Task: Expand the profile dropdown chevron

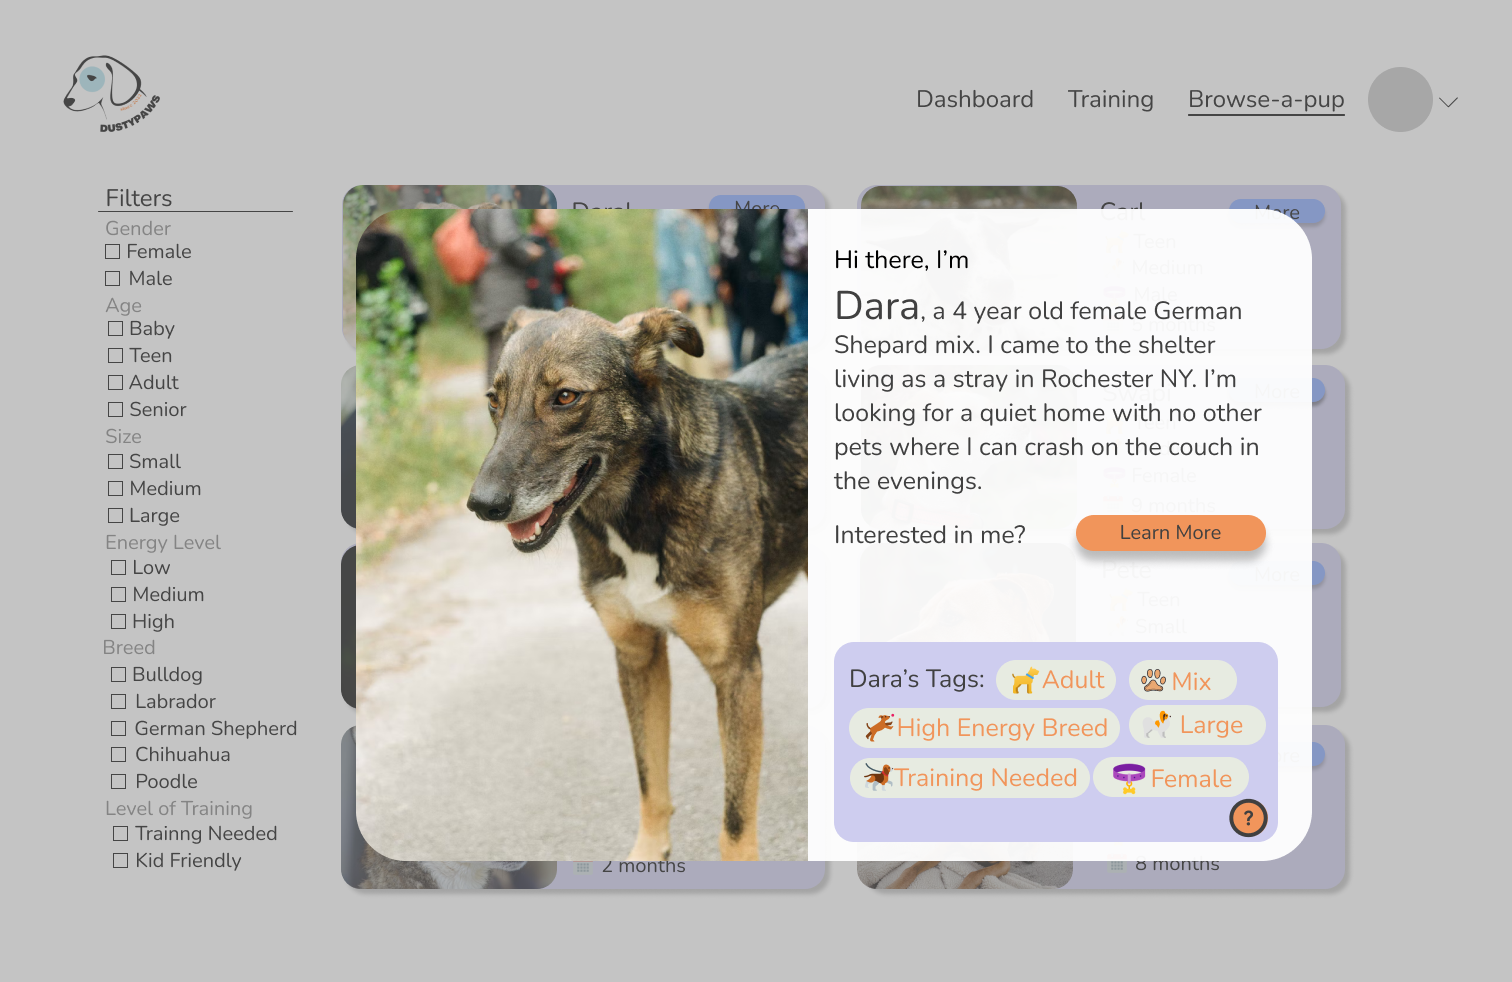Action: tap(1448, 102)
